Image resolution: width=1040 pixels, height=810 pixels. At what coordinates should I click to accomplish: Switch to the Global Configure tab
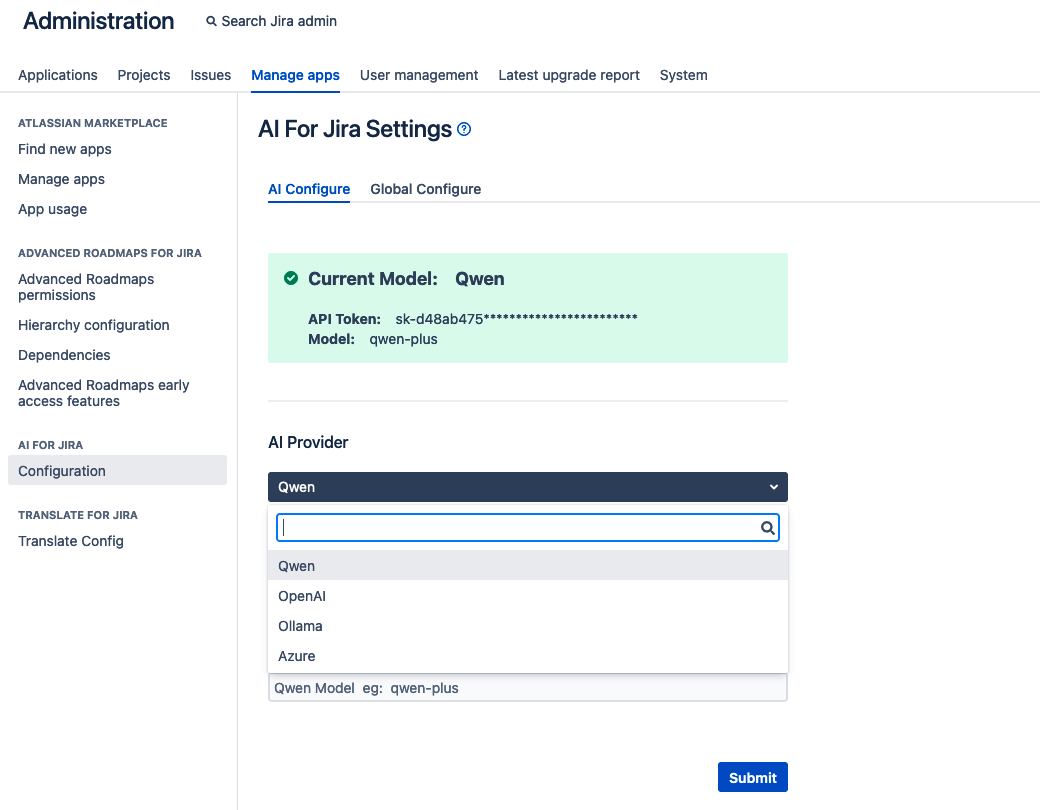point(426,189)
